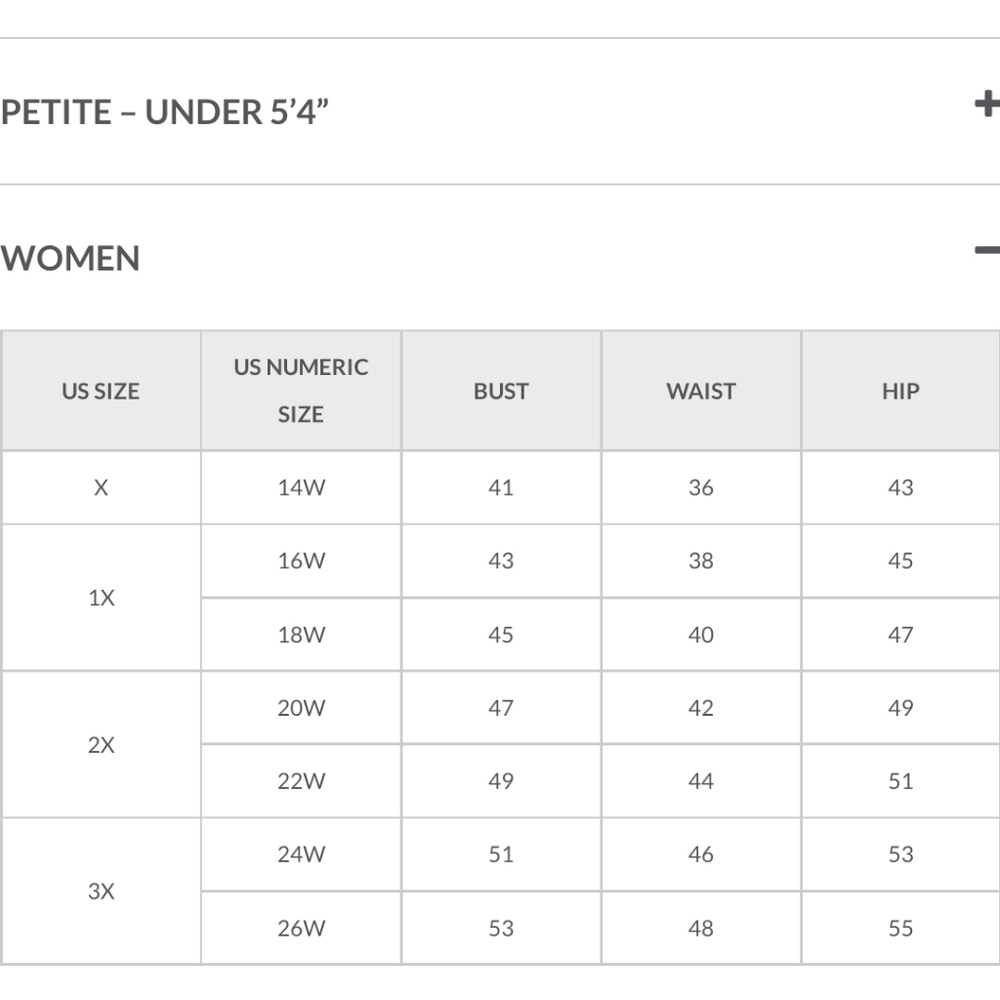Select the US SIZE column header
The width and height of the screenshot is (1000, 1000).
(101, 391)
